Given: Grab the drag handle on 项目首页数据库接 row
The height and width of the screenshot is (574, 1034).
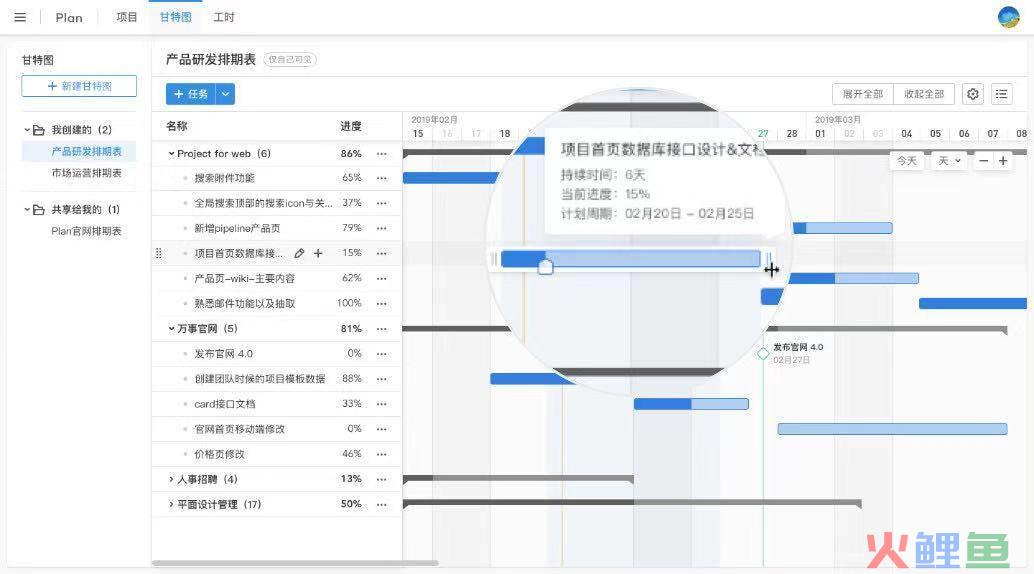Looking at the screenshot, I should point(158,253).
